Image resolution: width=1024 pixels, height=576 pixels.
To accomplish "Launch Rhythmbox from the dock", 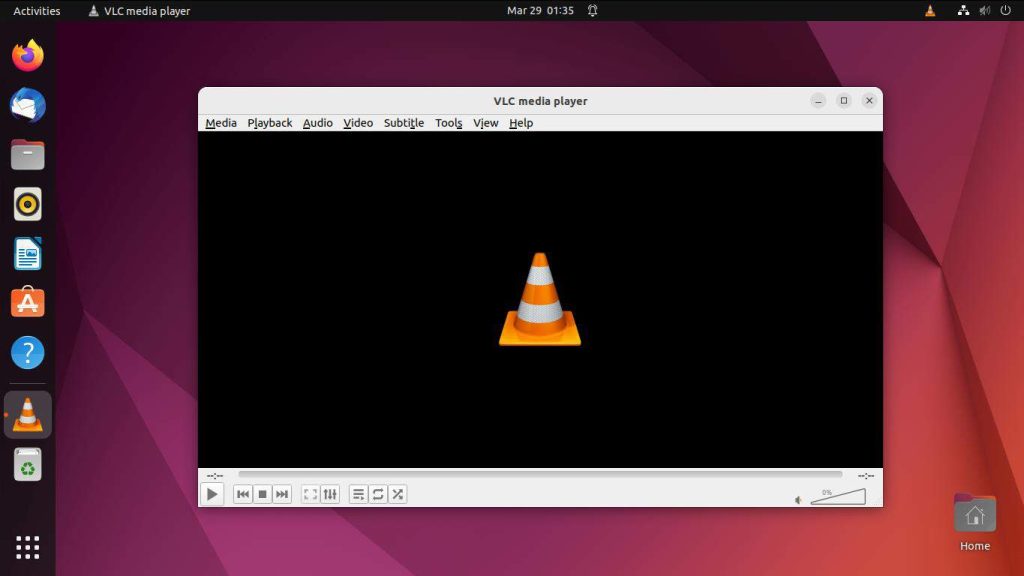I will (x=27, y=204).
